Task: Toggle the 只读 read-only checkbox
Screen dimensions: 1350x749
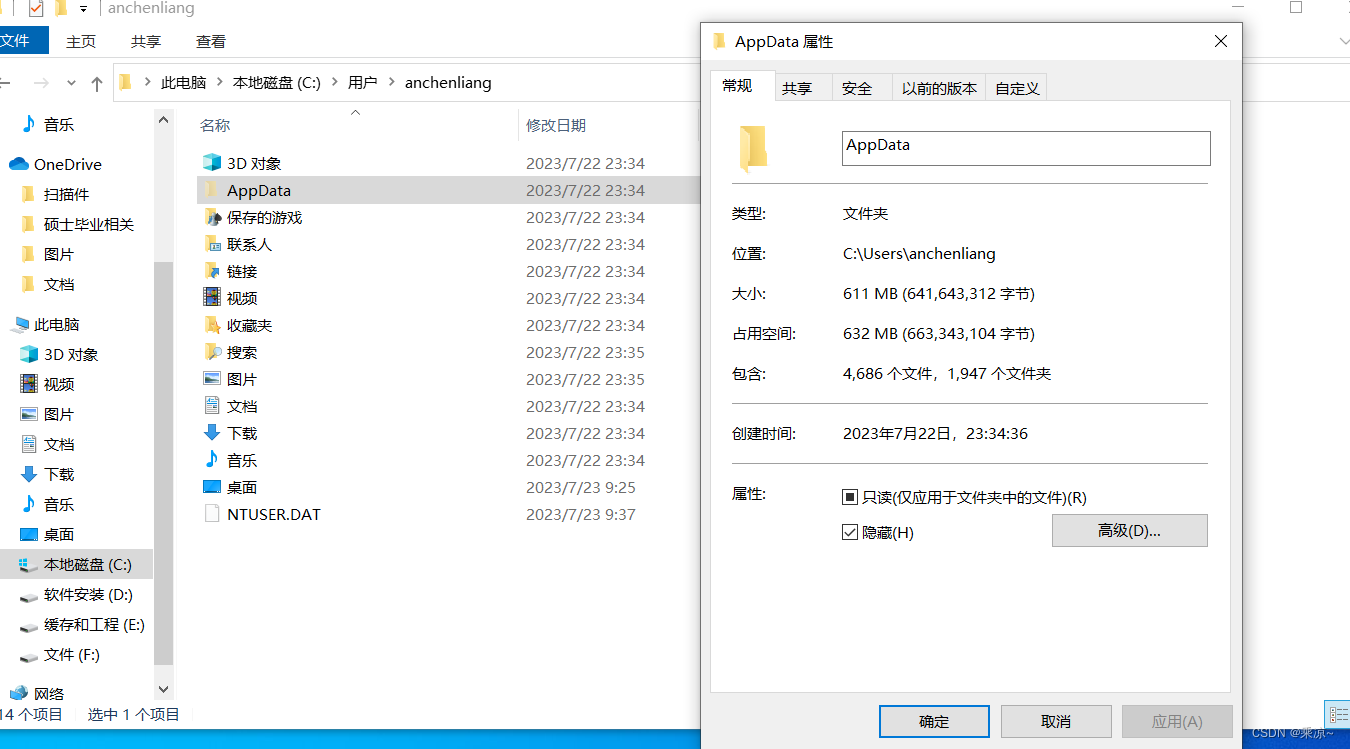Action: [x=850, y=497]
